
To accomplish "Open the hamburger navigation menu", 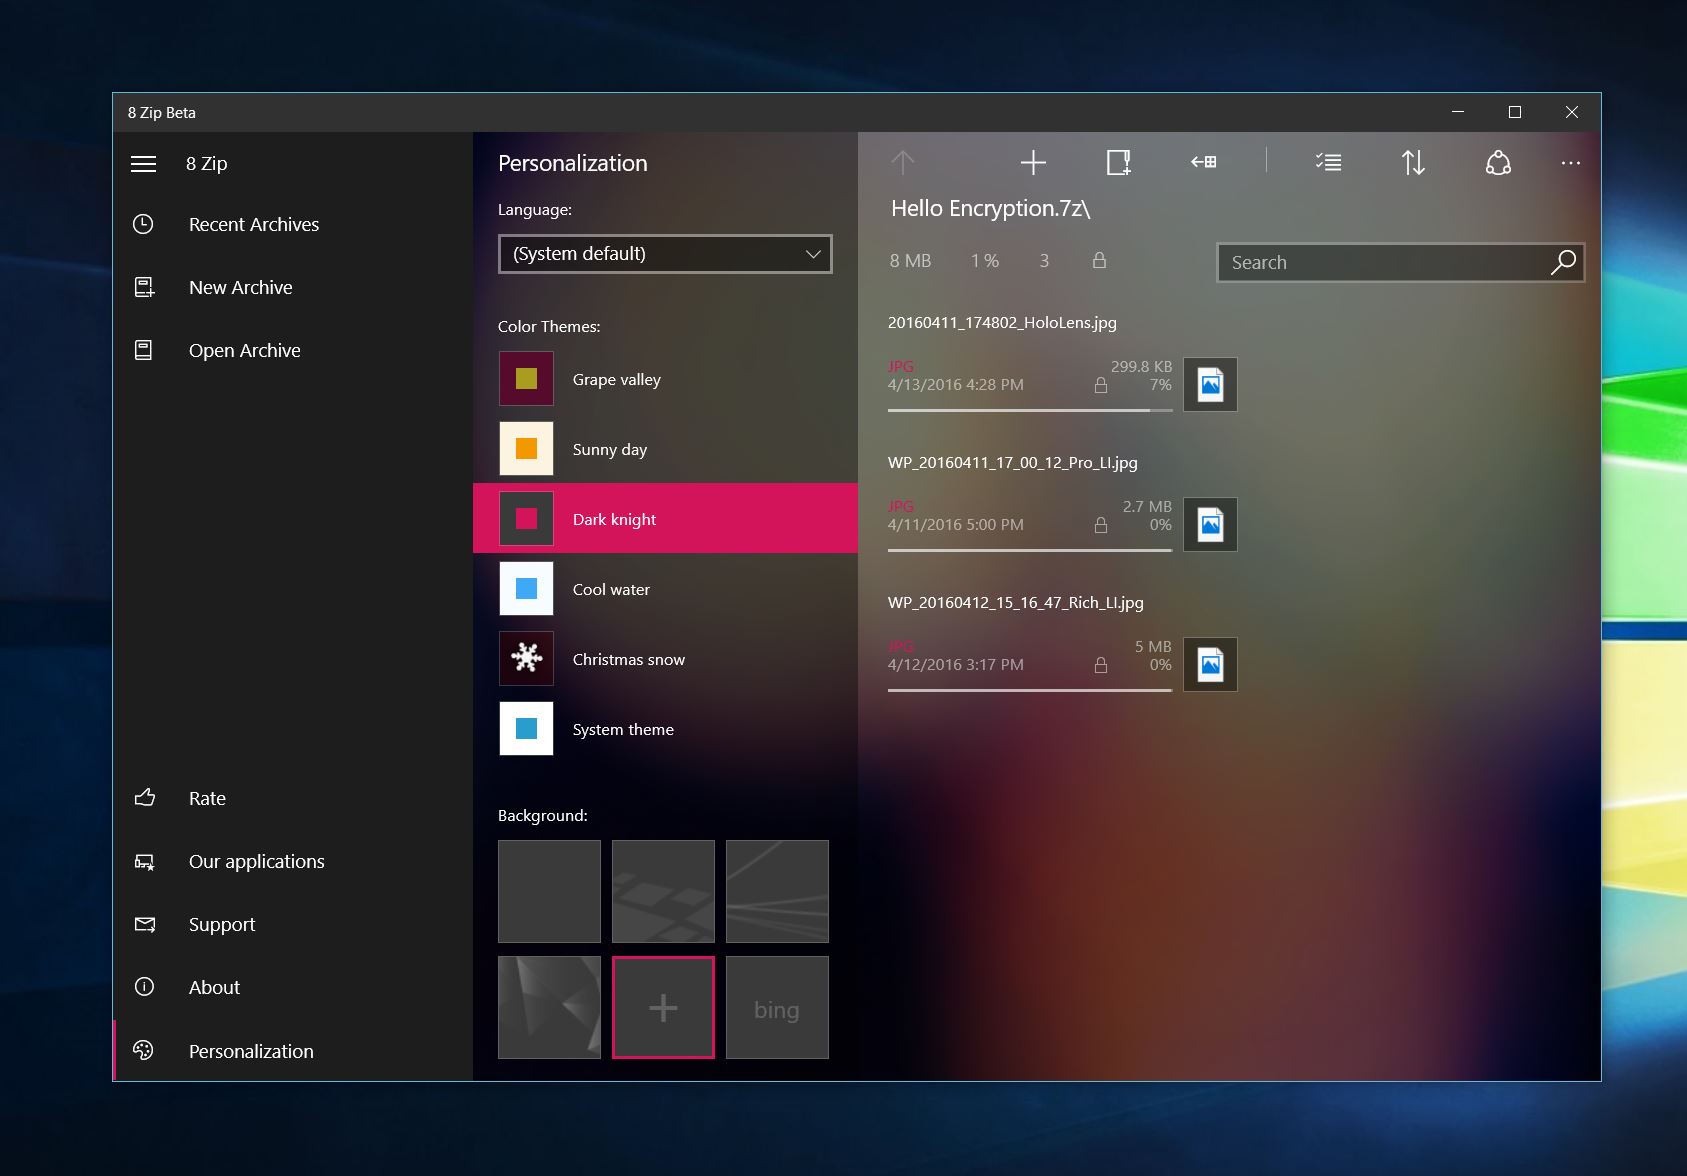I will 143,163.
